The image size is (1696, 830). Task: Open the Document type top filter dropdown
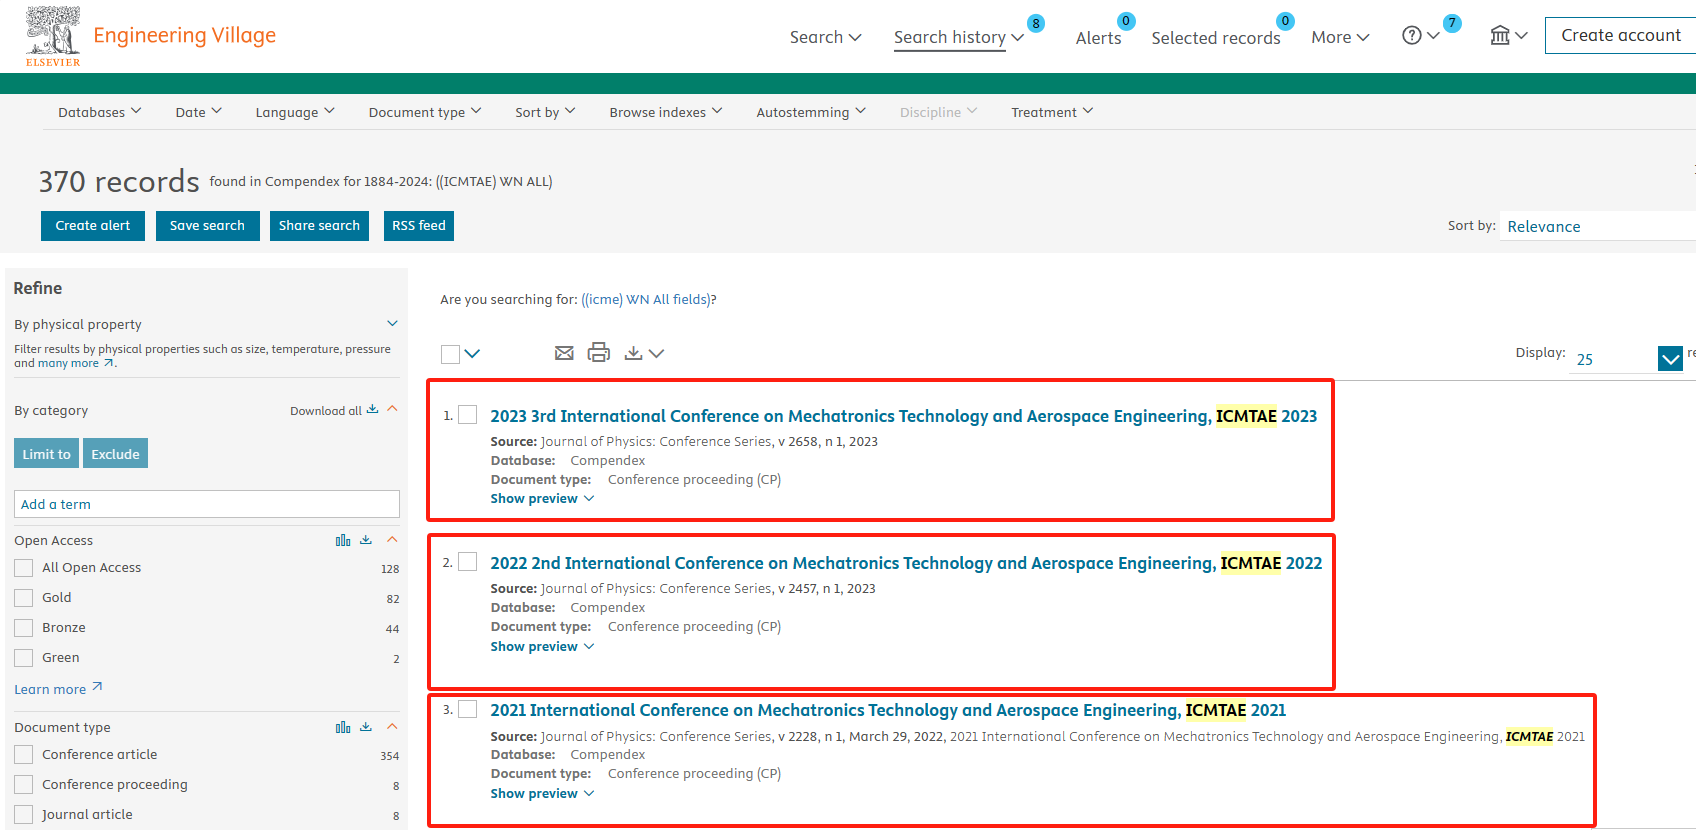pos(425,112)
